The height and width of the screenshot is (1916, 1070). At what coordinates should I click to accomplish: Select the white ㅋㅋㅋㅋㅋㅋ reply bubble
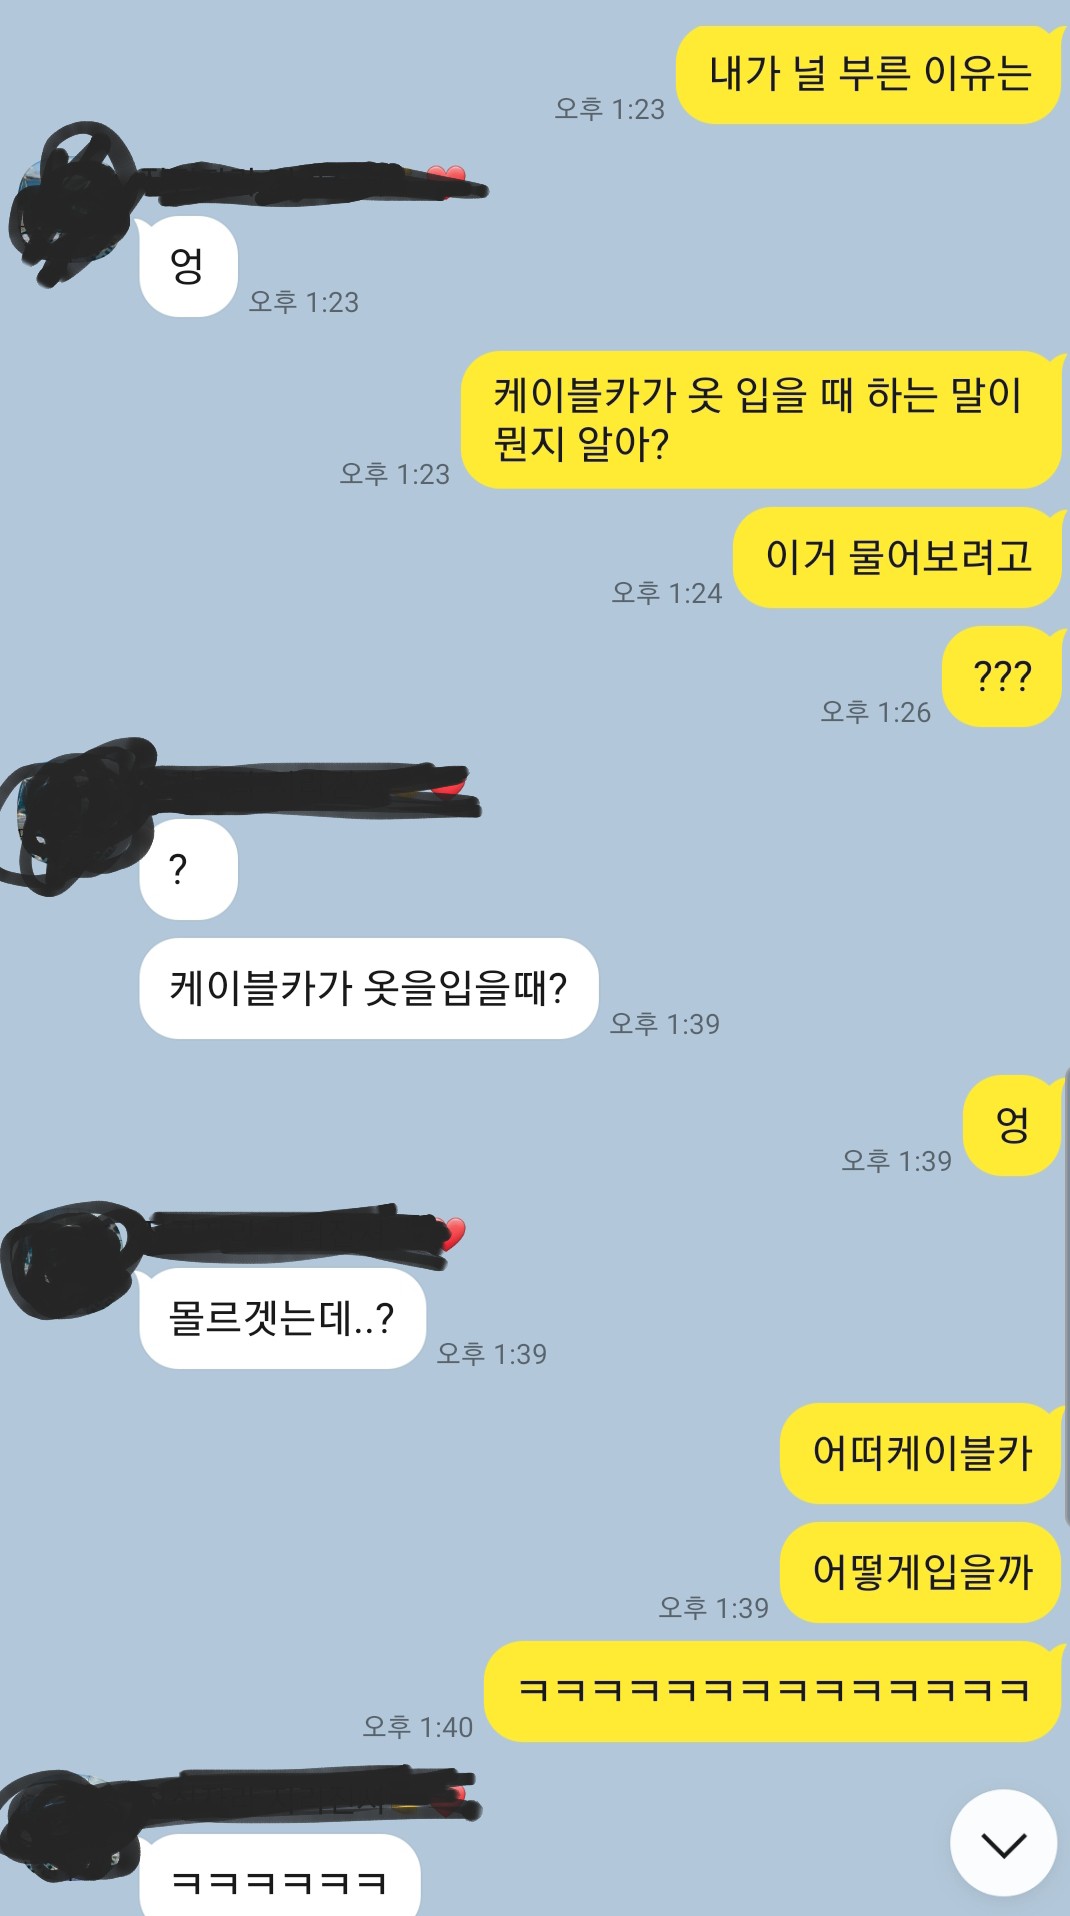(280, 1876)
